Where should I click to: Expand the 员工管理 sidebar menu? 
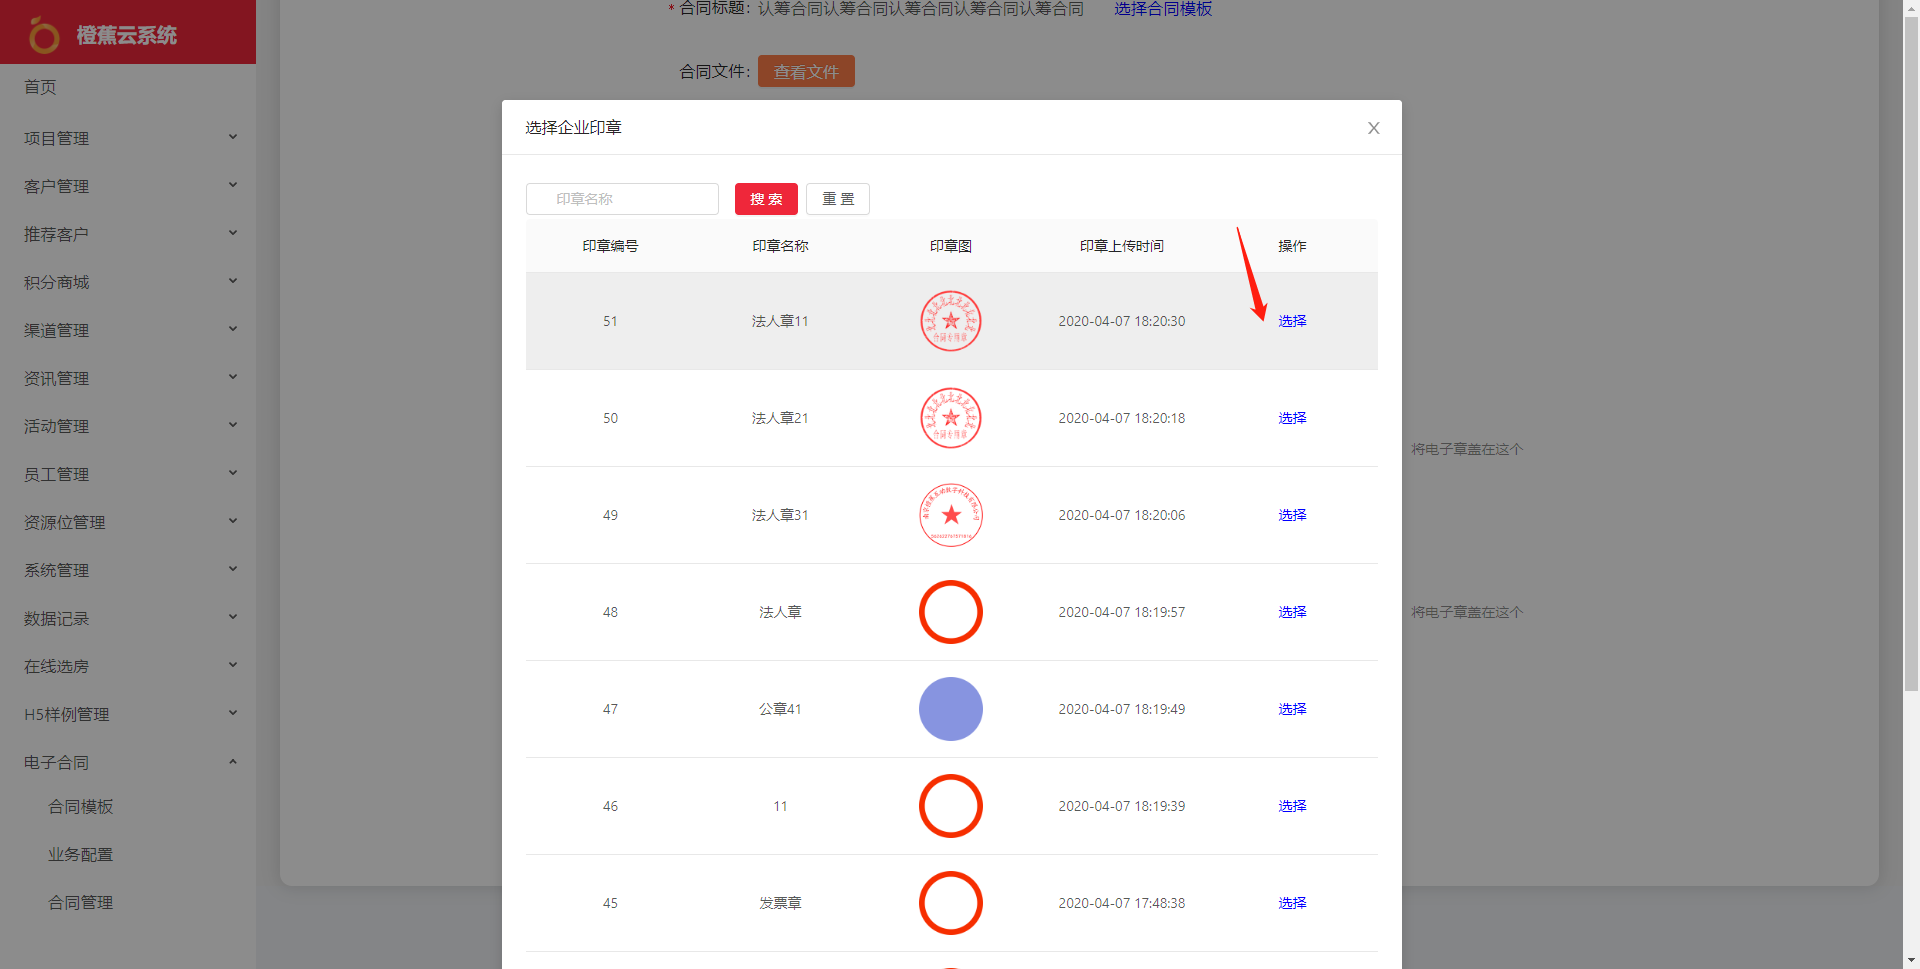(128, 474)
